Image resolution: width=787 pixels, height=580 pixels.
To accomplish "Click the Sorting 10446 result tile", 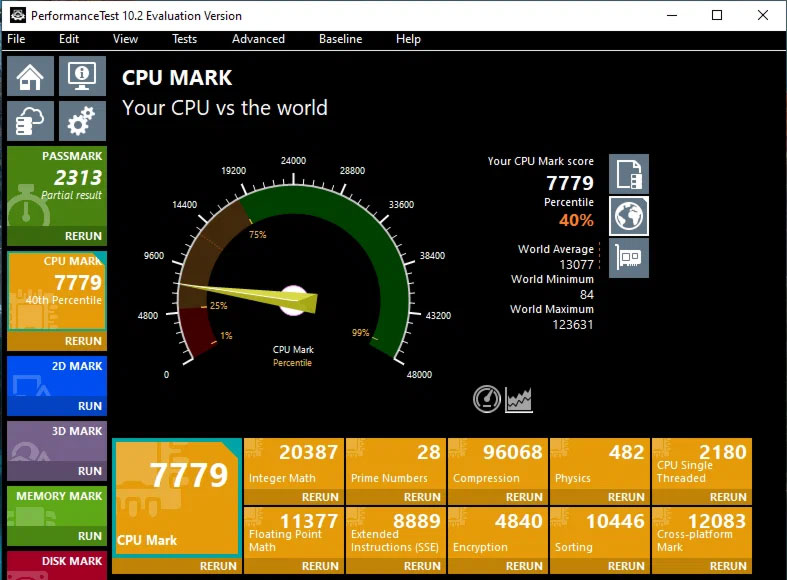I will point(600,533).
